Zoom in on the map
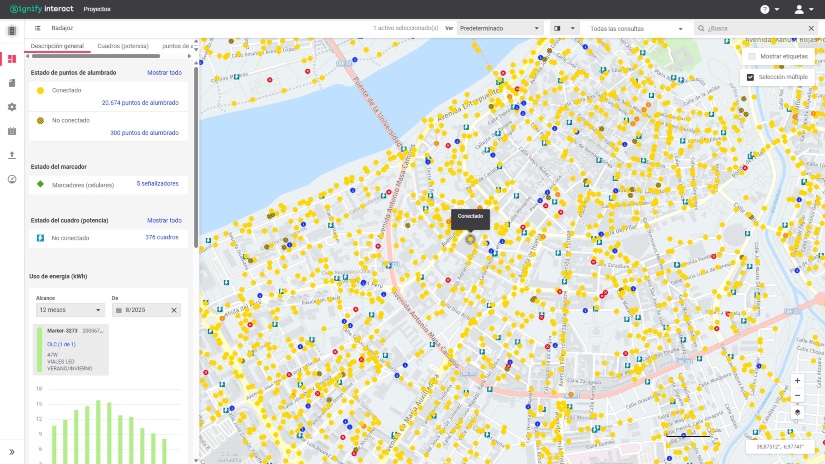Image resolution: width=825 pixels, height=464 pixels. click(797, 380)
